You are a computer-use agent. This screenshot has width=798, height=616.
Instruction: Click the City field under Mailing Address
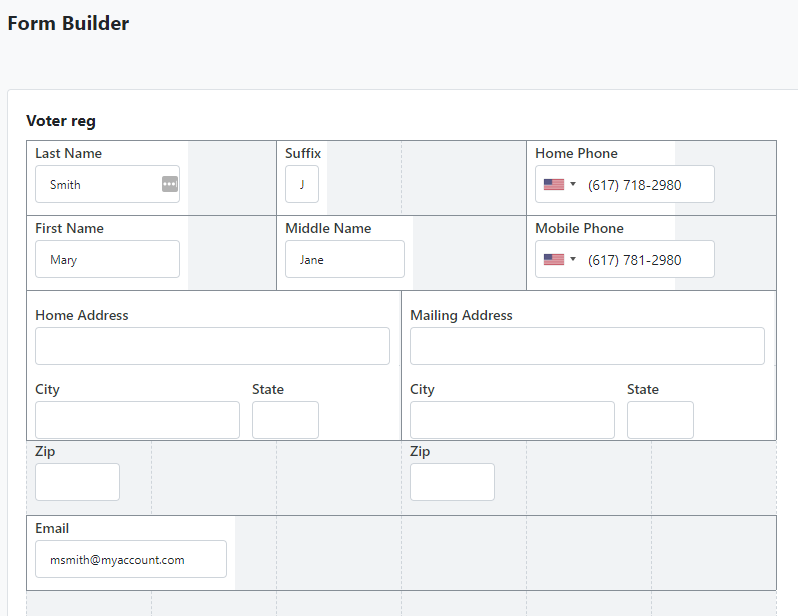coord(512,420)
